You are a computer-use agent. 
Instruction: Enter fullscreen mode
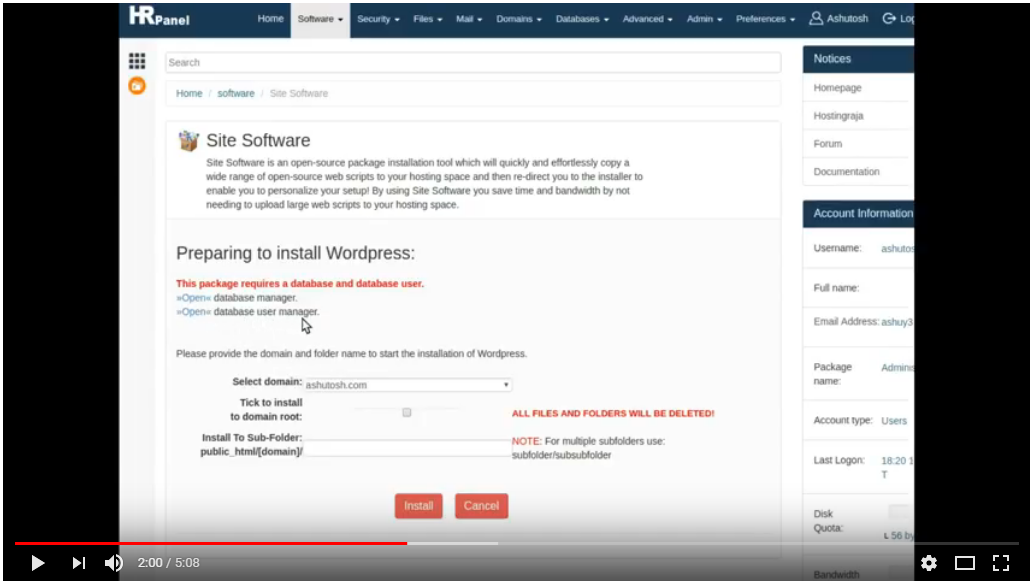pos(1001,563)
